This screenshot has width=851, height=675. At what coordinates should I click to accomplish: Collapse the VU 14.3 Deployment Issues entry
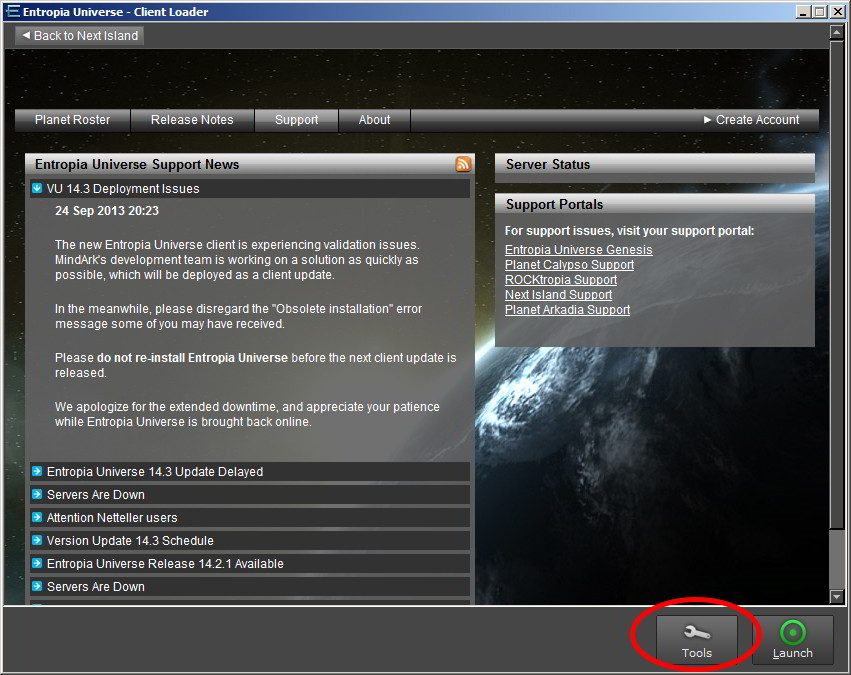[37, 188]
